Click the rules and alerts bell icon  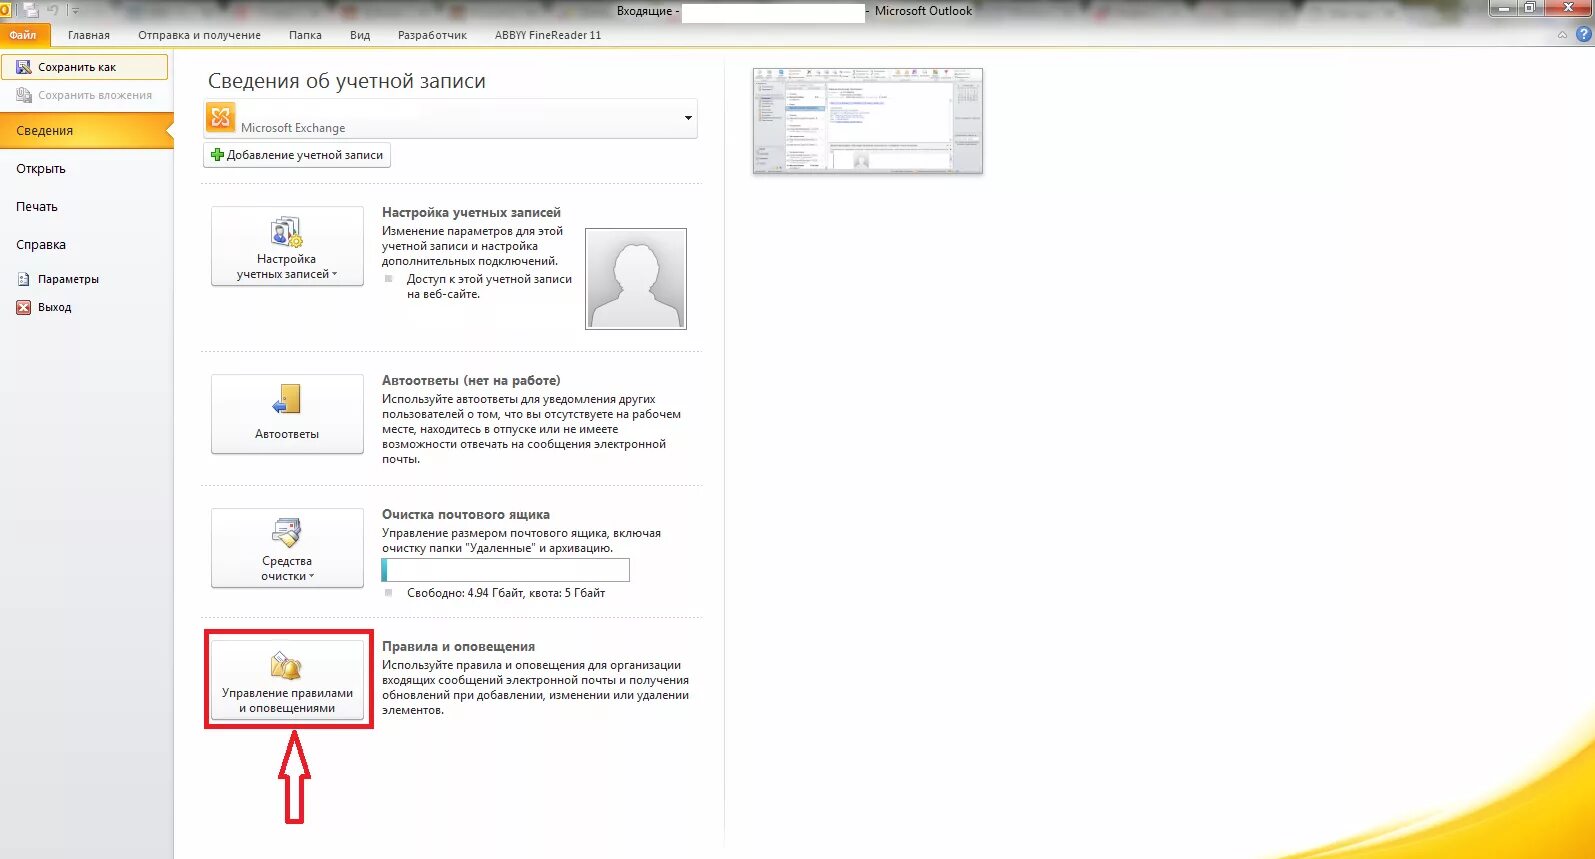[287, 666]
